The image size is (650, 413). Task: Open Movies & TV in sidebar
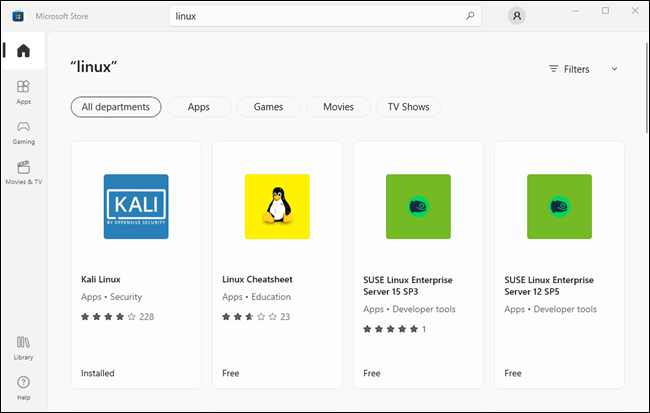coord(24,172)
